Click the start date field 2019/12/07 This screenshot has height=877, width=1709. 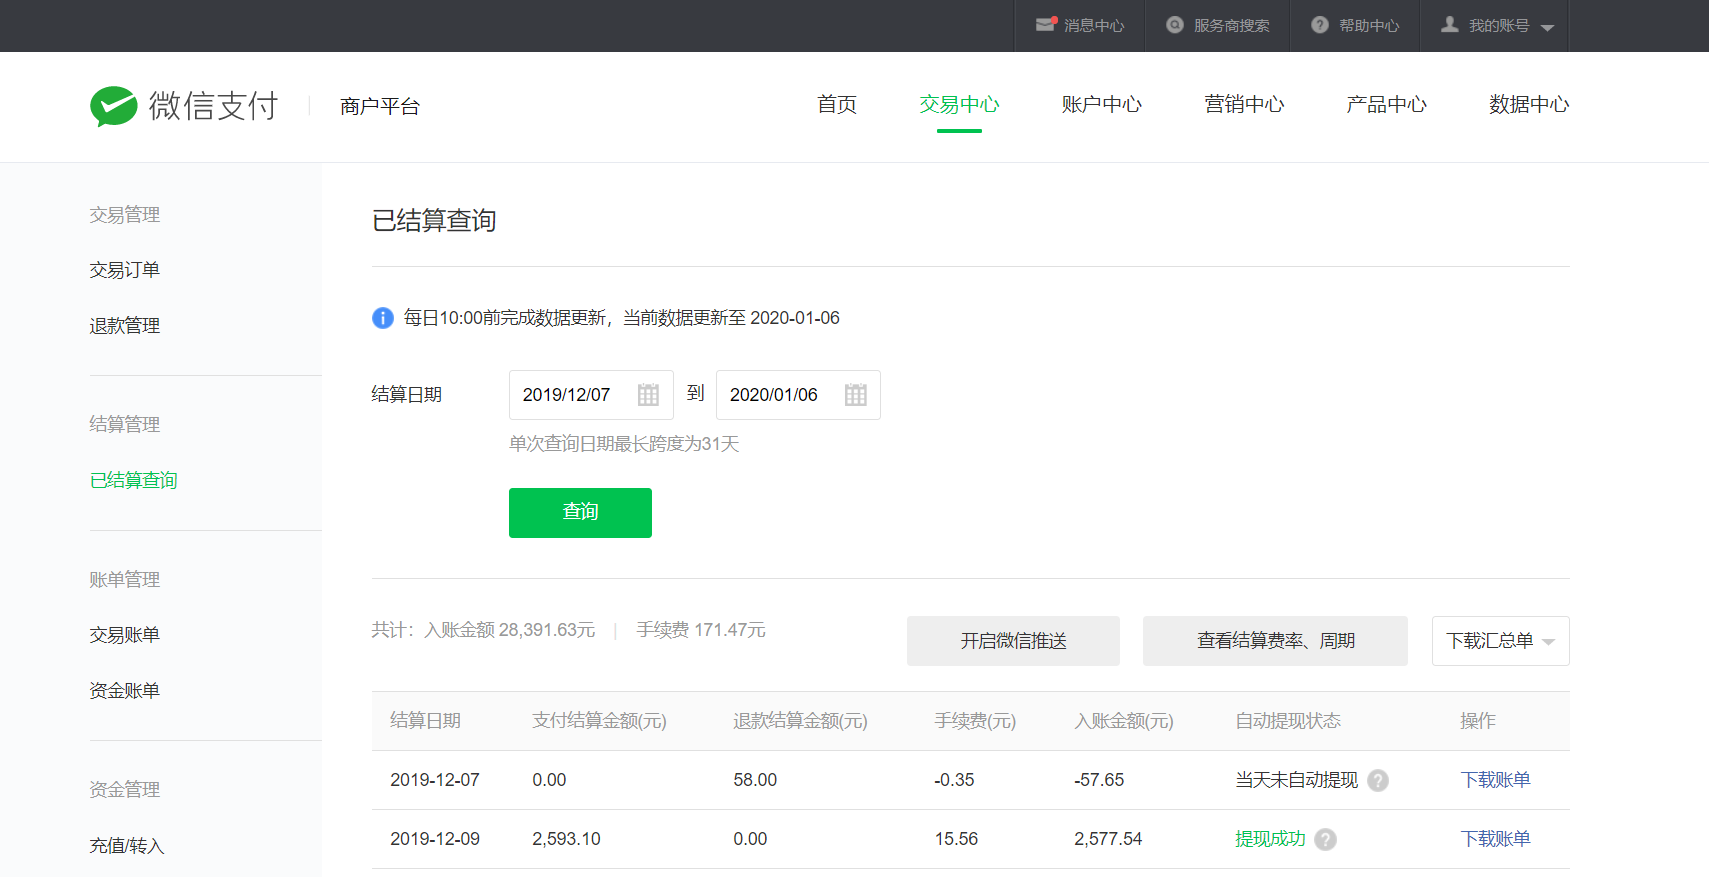[x=591, y=395]
